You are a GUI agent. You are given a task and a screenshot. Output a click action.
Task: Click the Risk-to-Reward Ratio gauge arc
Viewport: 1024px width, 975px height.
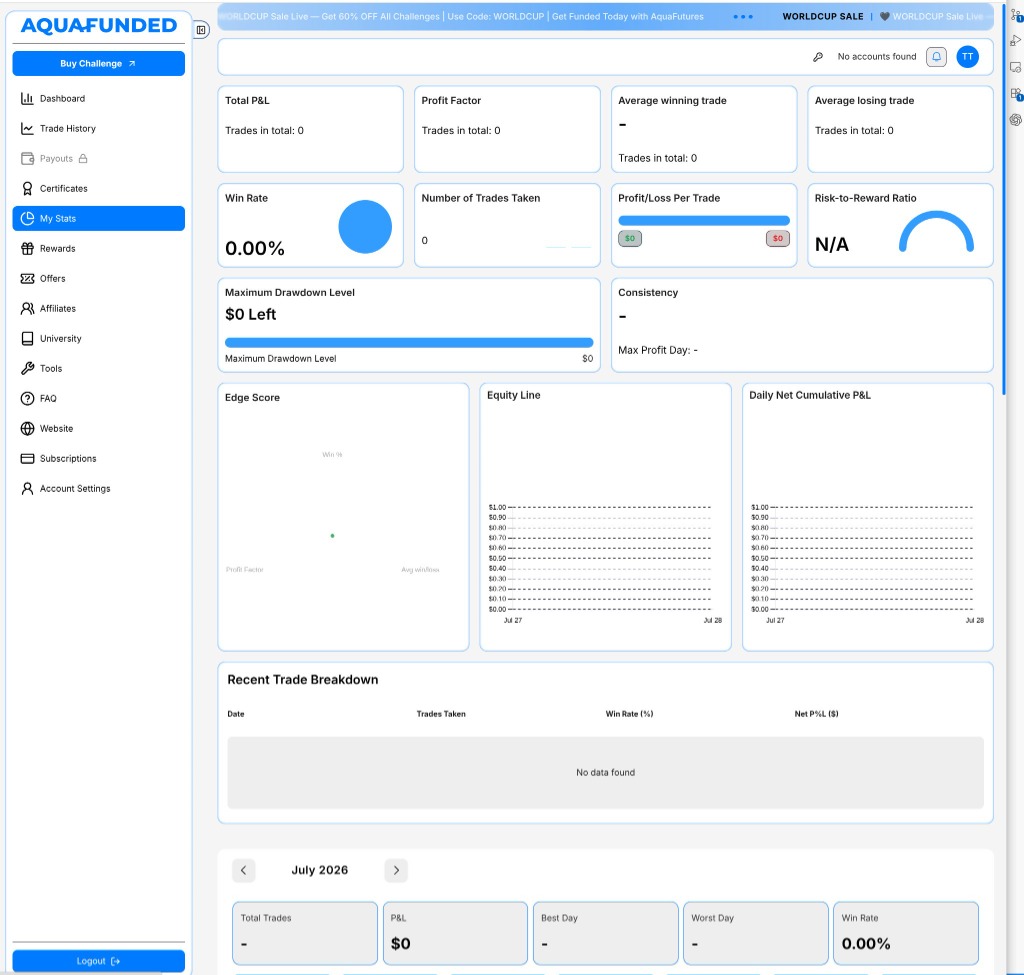click(936, 231)
